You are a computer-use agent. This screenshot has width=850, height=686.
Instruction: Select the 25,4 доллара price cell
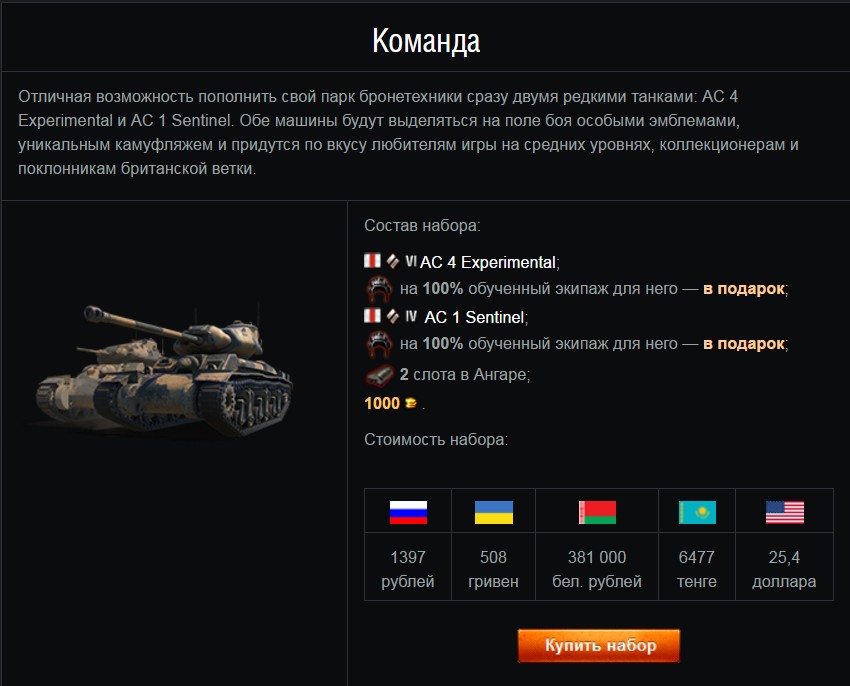tap(784, 566)
